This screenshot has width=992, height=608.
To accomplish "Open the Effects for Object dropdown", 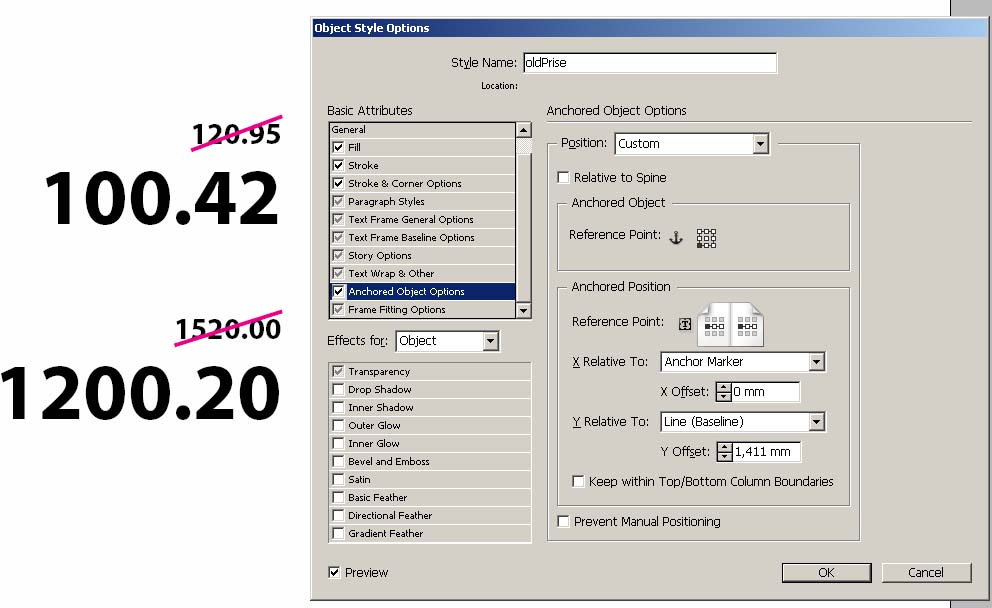I will [447, 341].
